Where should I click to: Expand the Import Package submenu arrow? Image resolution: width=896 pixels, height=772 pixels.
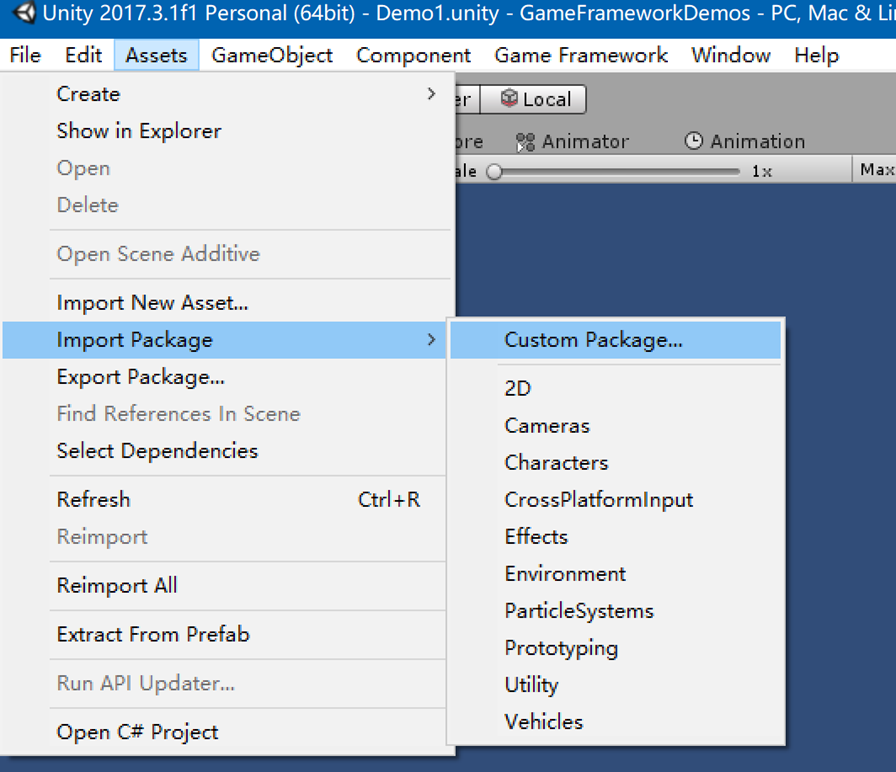click(x=432, y=340)
